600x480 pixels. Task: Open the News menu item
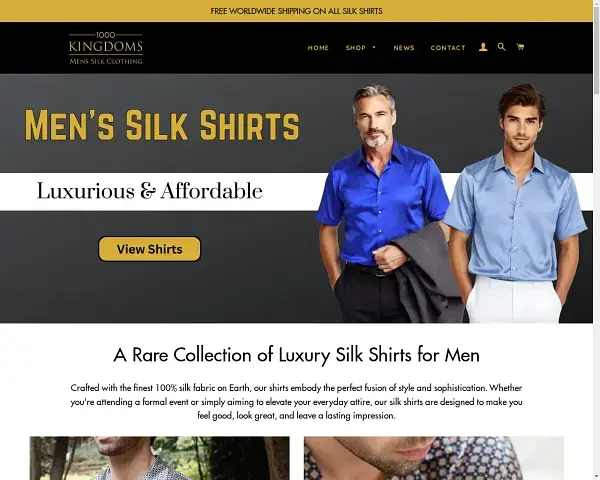pyautogui.click(x=404, y=48)
